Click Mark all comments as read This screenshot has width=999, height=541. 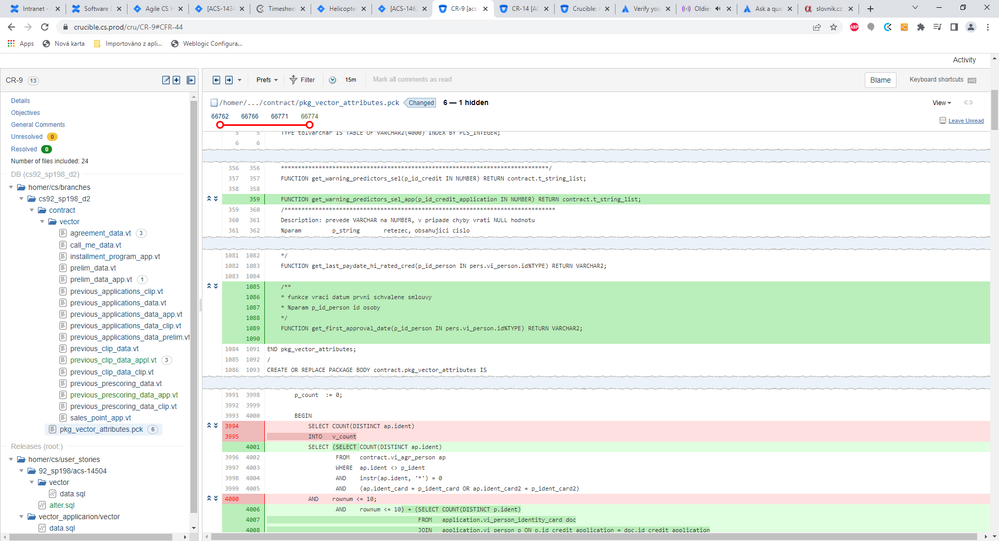coord(412,80)
